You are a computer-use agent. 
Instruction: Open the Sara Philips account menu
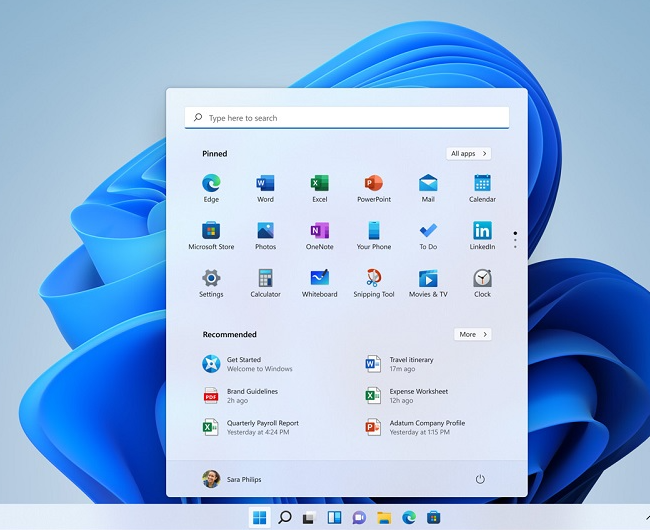[x=232, y=479]
